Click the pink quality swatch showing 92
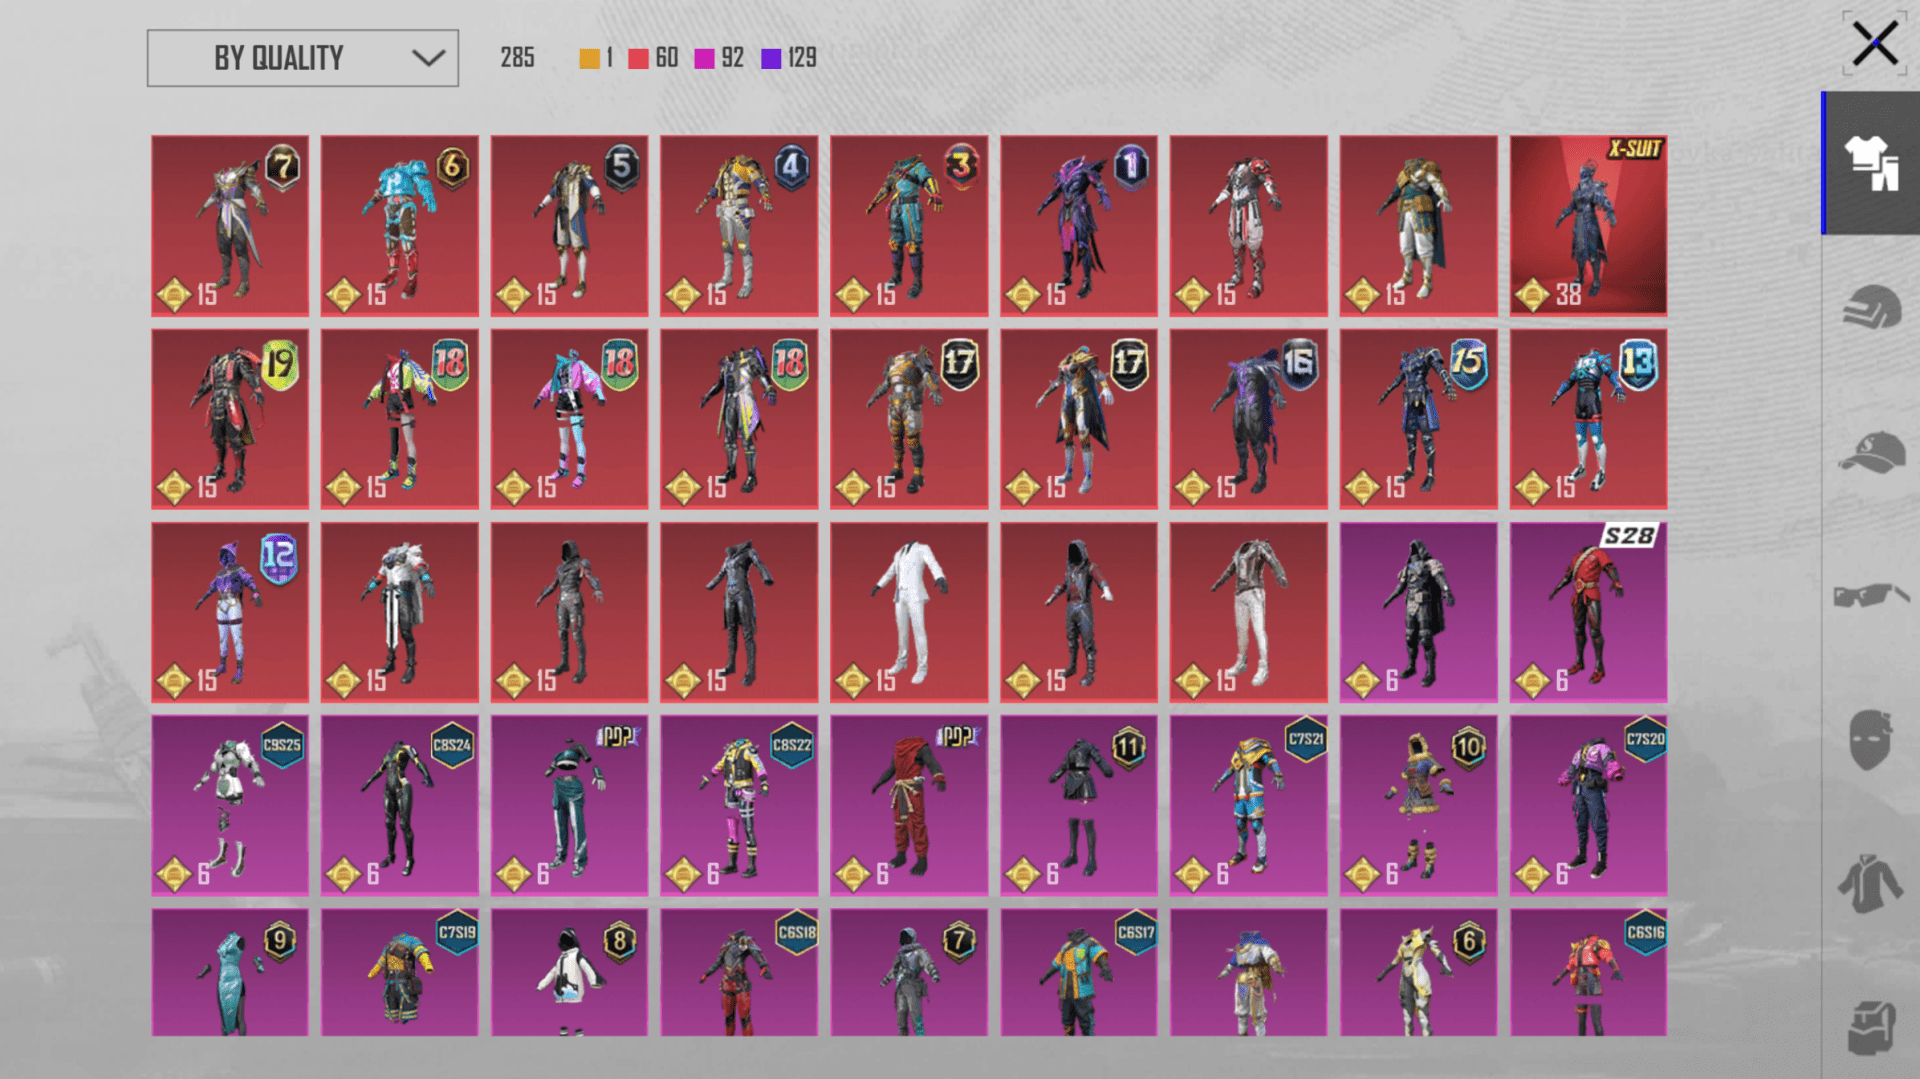 (704, 59)
